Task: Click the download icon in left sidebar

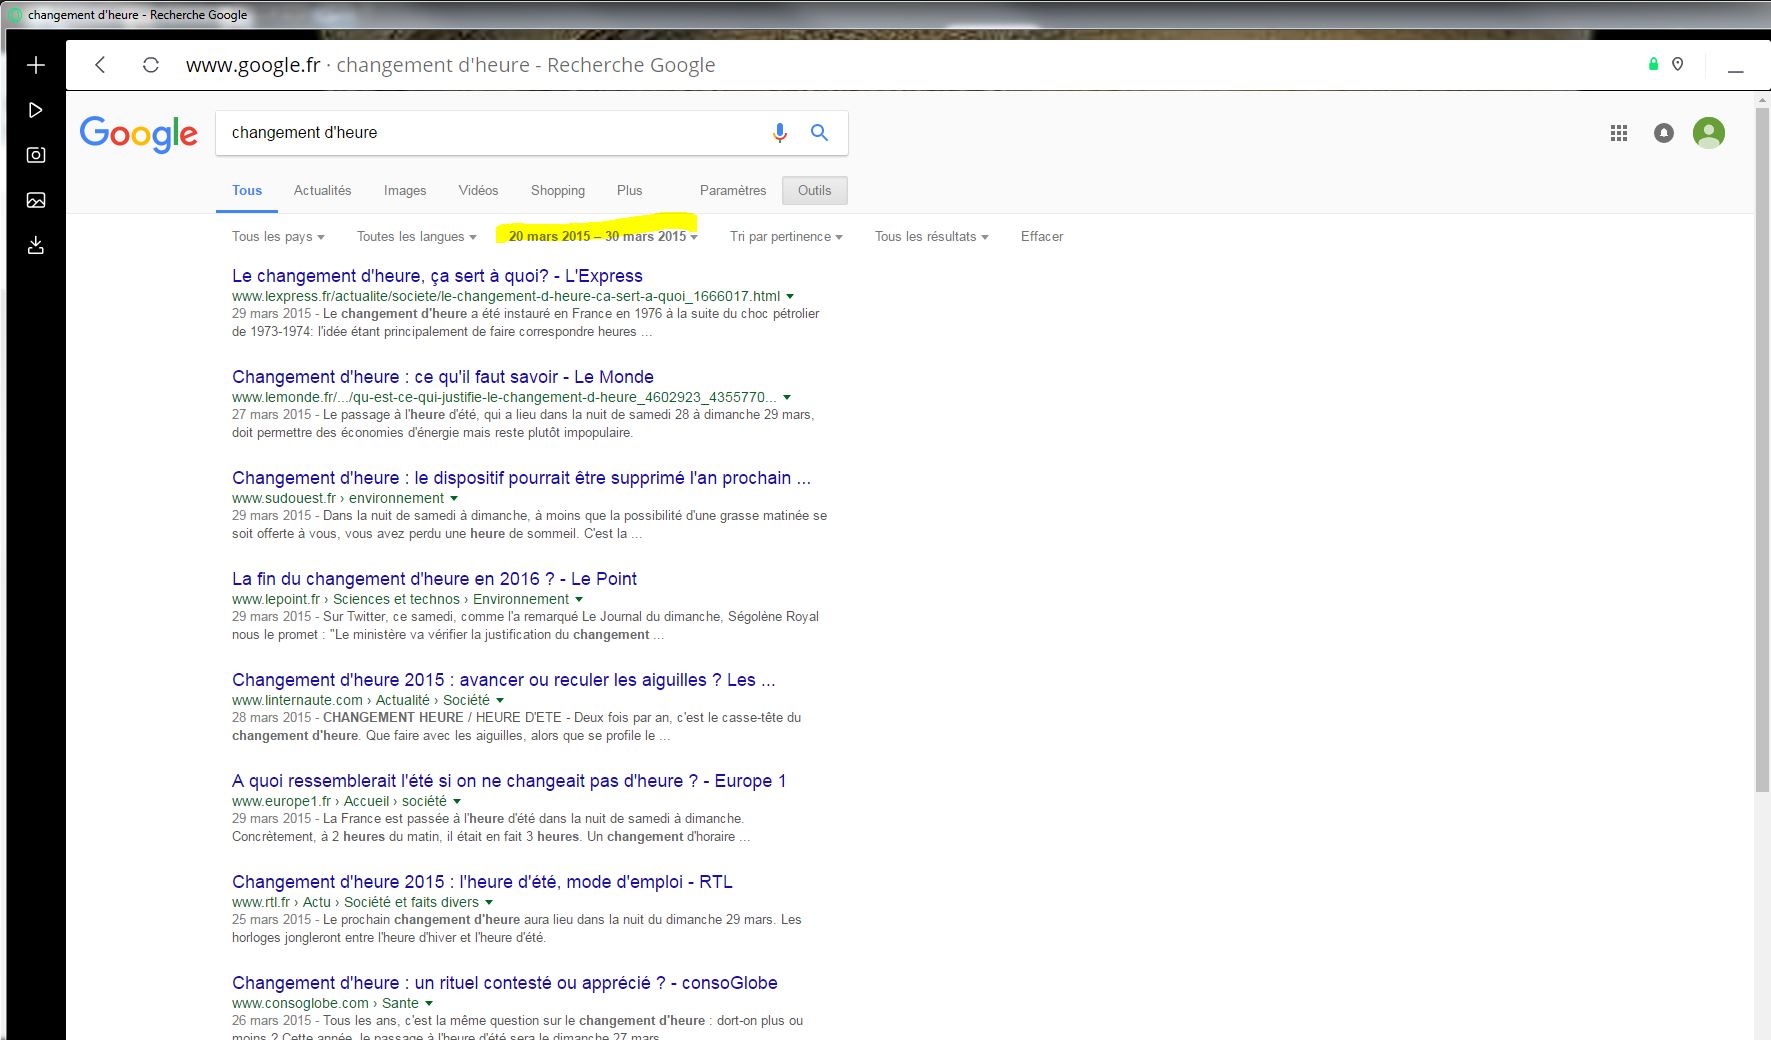Action: click(x=36, y=245)
